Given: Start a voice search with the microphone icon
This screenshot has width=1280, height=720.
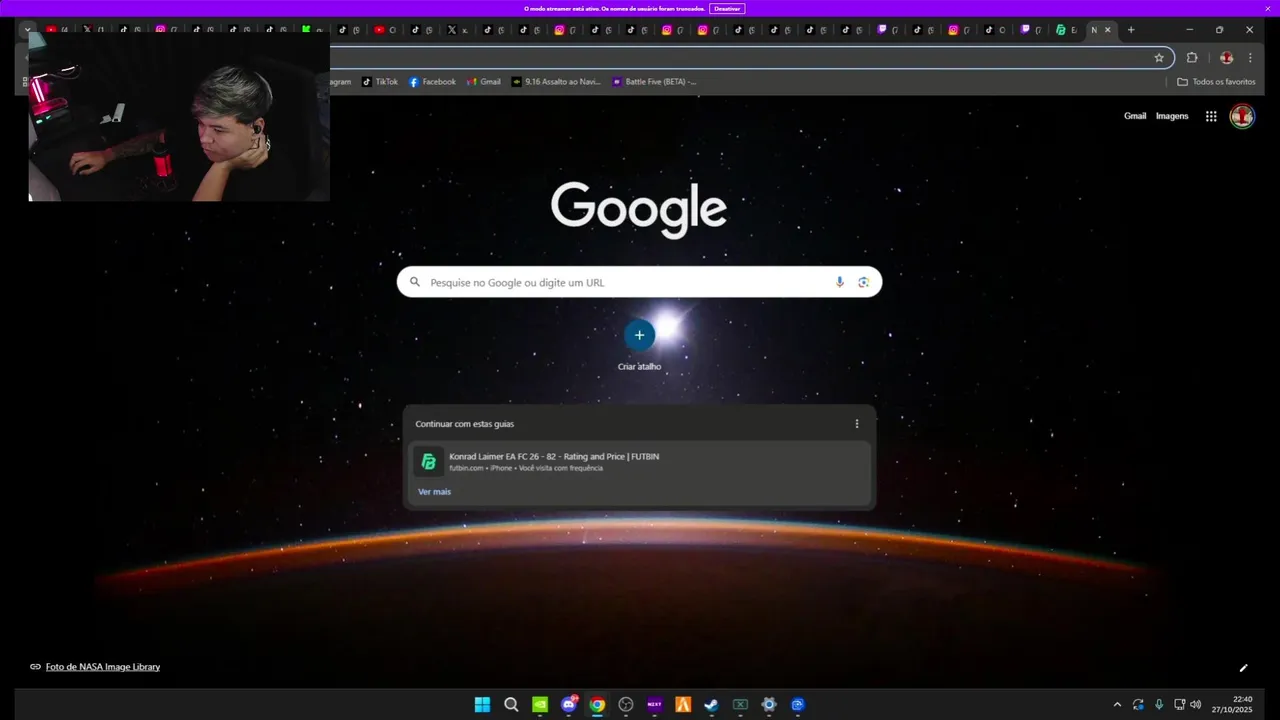Looking at the screenshot, I should point(840,282).
